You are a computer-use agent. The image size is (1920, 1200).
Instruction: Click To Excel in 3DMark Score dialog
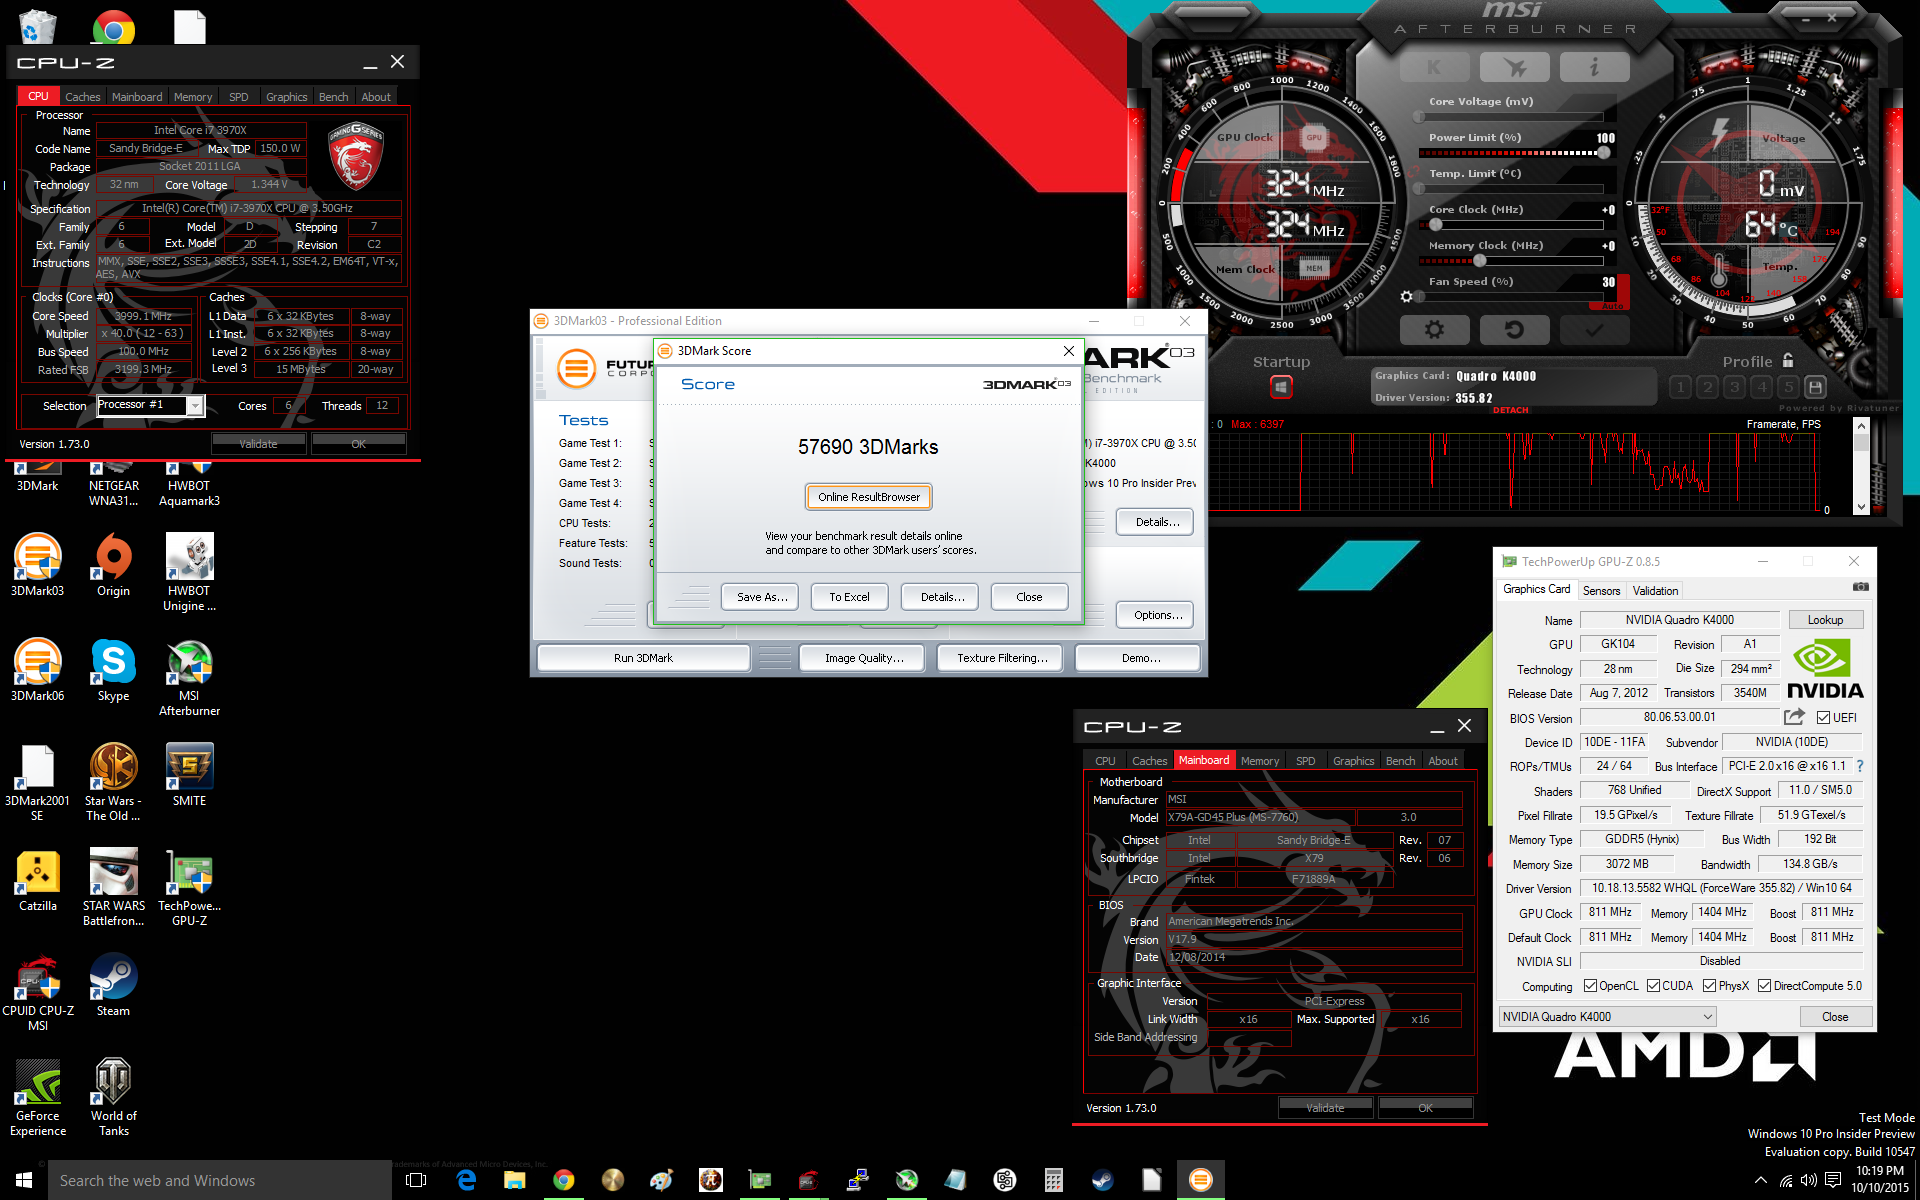pyautogui.click(x=849, y=597)
